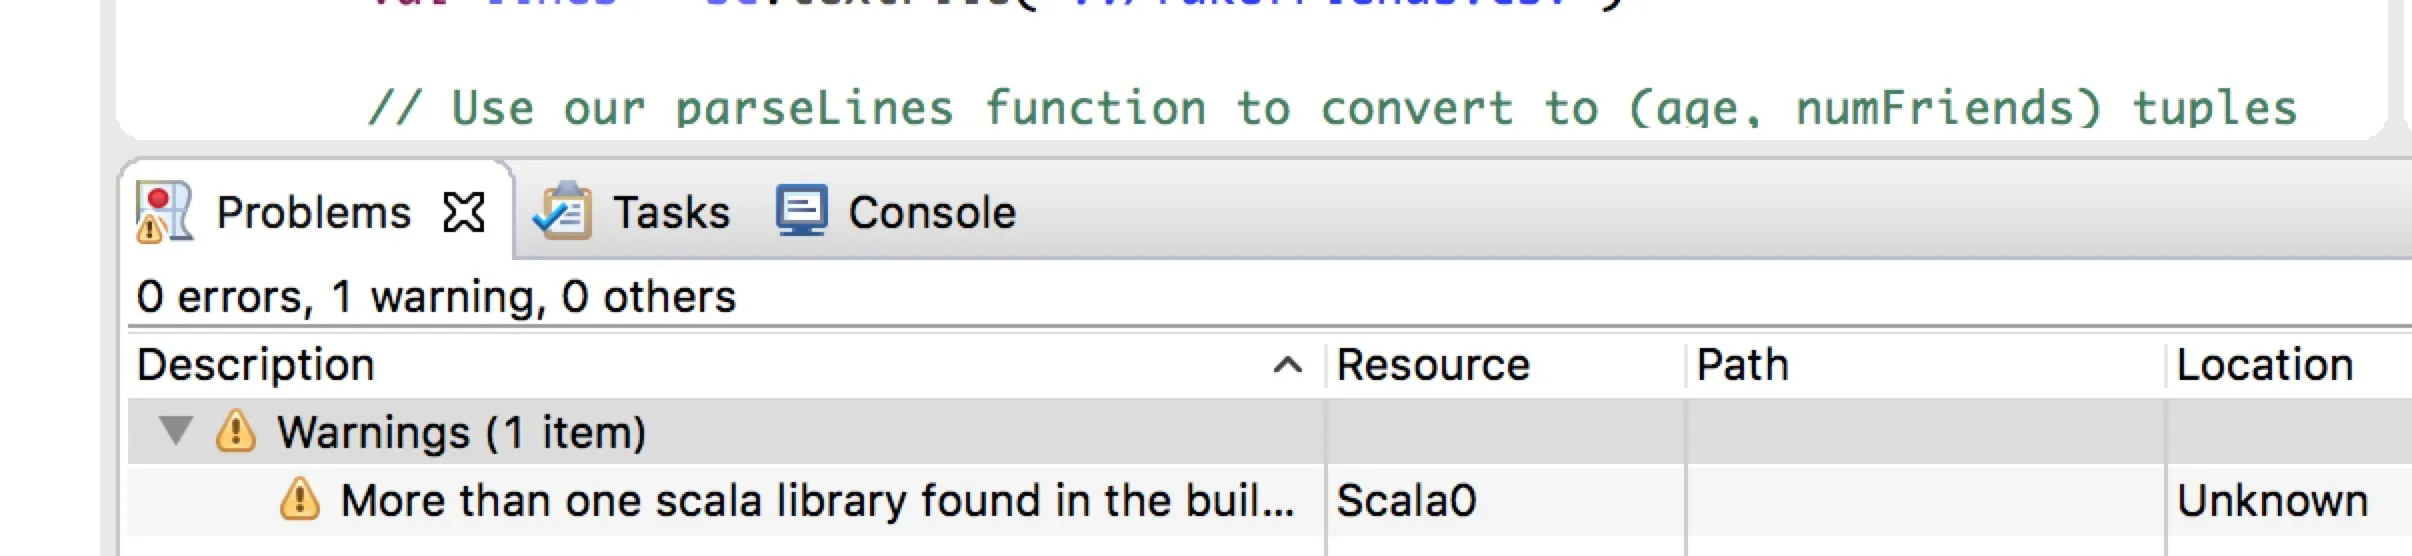This screenshot has height=556, width=2412.
Task: Switch to the Console tab
Action: click(931, 213)
